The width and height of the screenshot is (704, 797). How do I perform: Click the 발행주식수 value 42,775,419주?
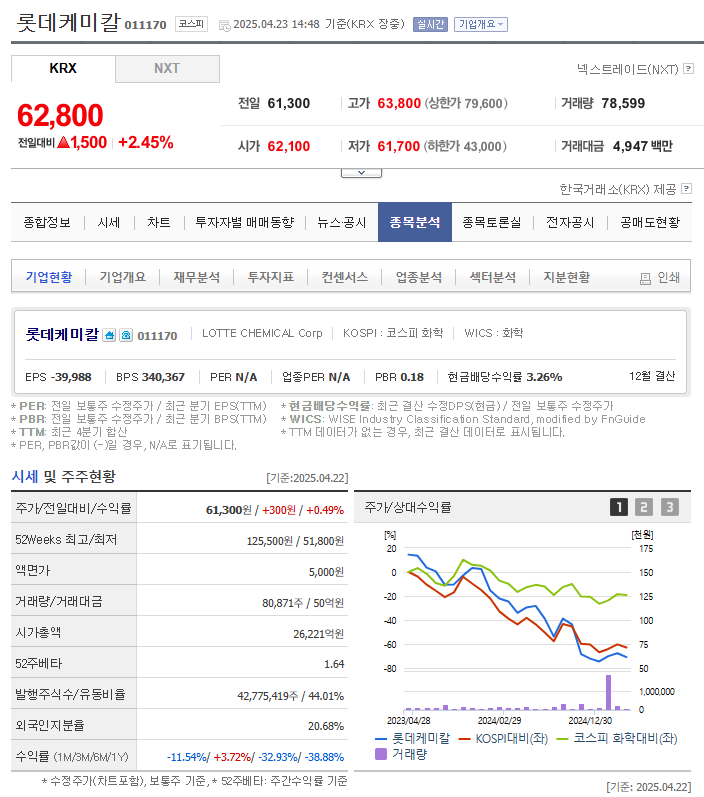click(x=267, y=696)
